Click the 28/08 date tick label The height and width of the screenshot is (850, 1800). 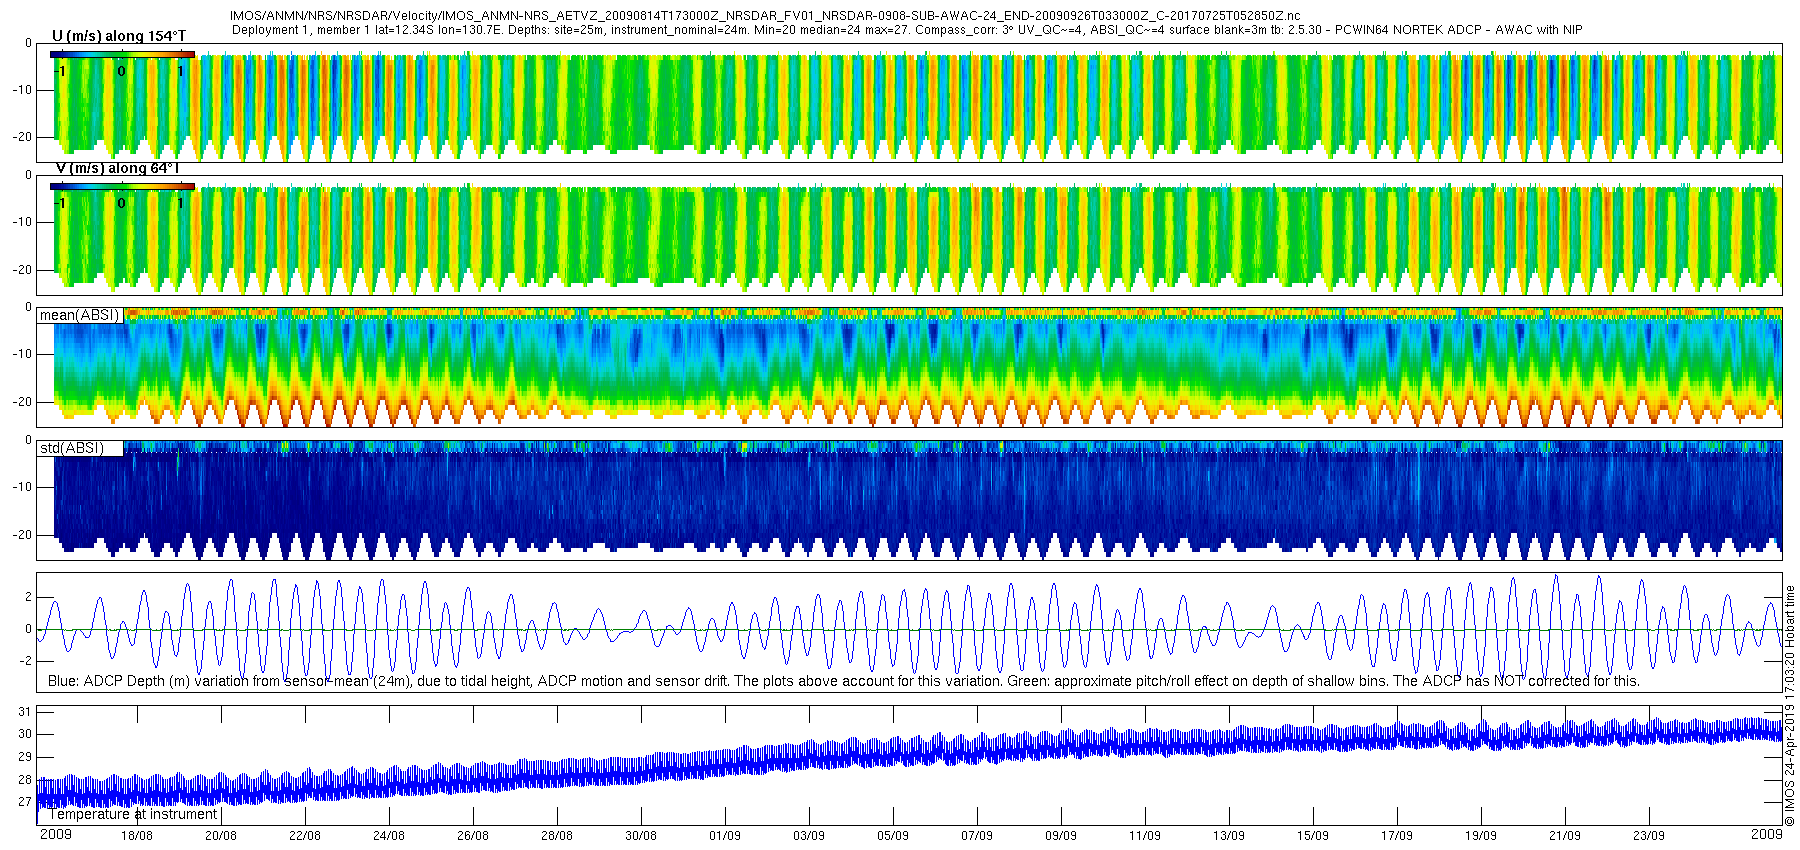[556, 836]
